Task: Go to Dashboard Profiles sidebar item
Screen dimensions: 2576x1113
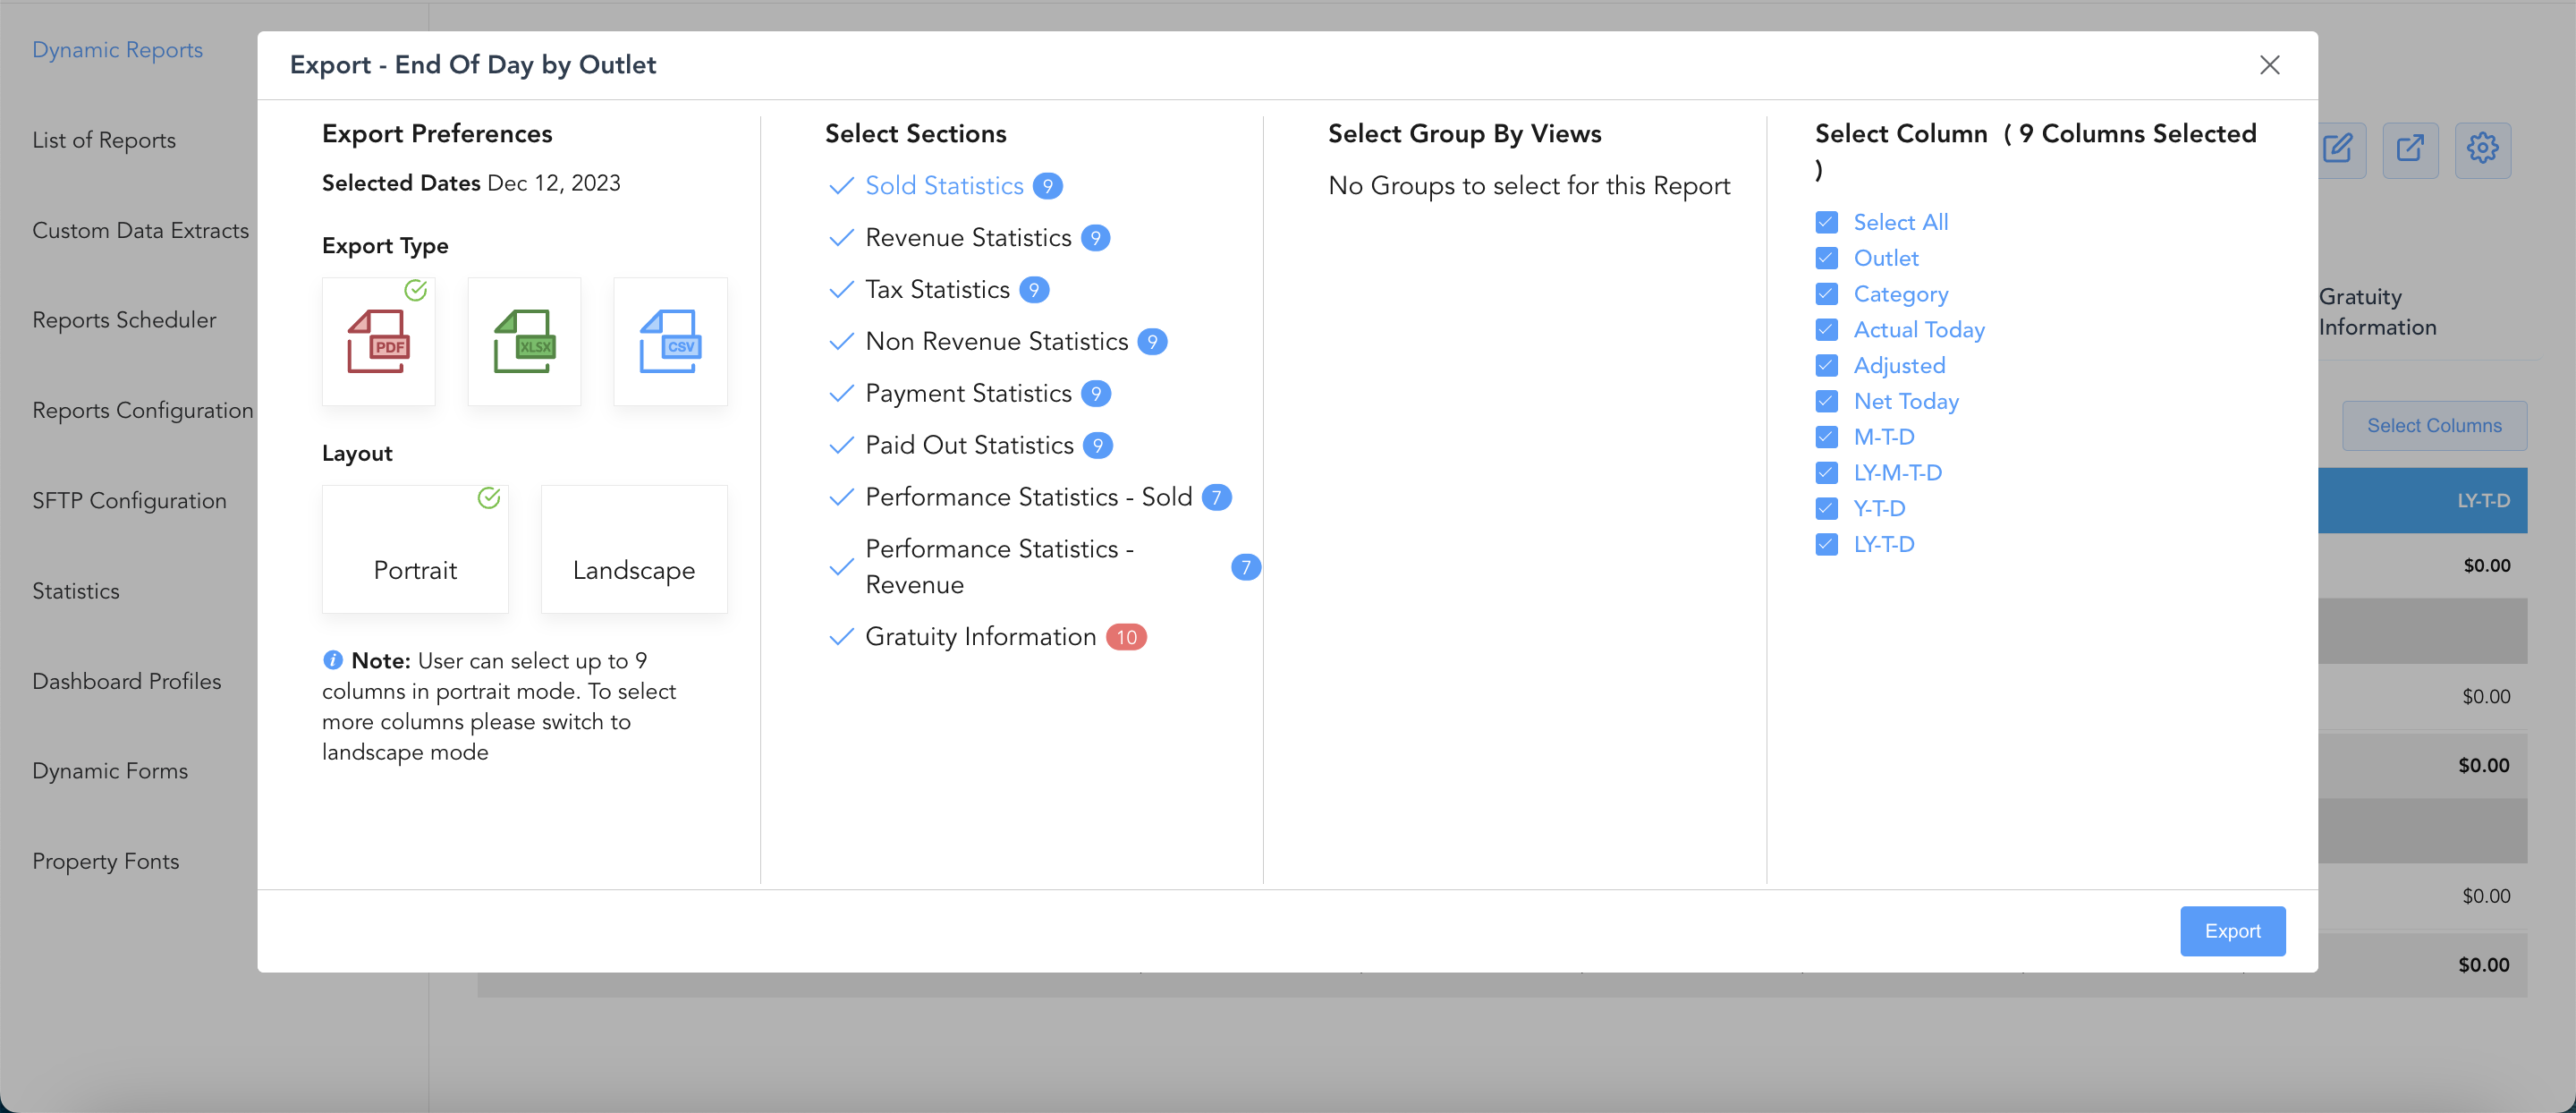Action: pyautogui.click(x=126, y=681)
